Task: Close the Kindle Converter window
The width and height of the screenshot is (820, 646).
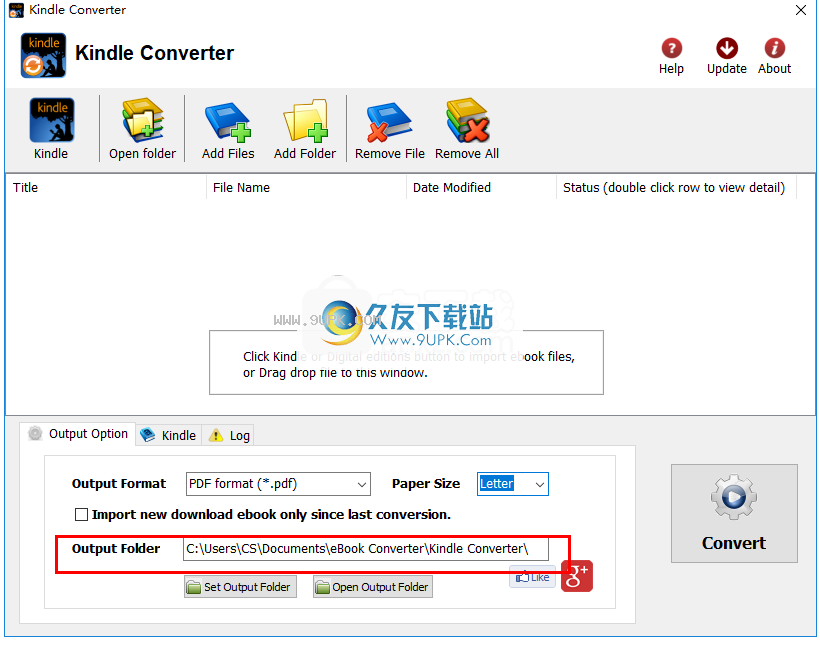Action: point(801,10)
